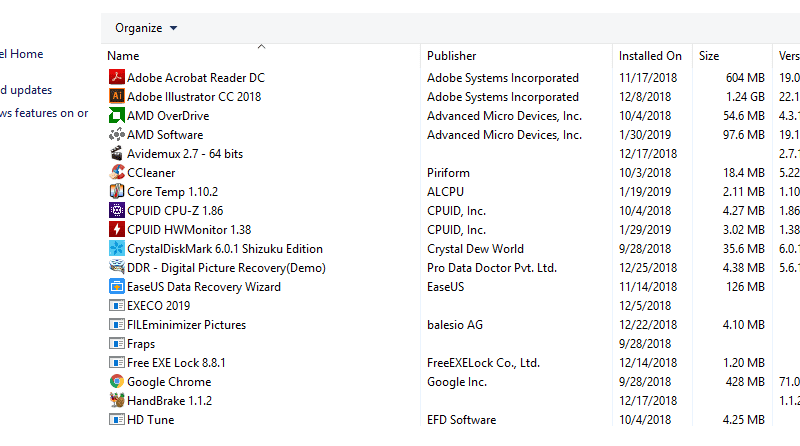Image resolution: width=800 pixels, height=446 pixels.
Task: Click the sort arrow above the Name column
Action: pos(261,46)
